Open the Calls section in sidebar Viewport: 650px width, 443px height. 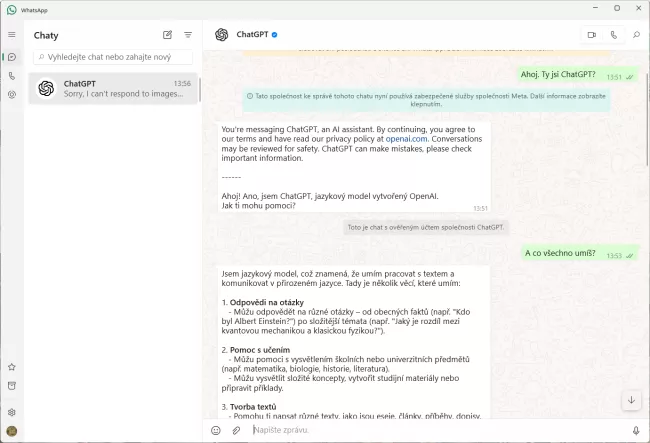(12, 76)
